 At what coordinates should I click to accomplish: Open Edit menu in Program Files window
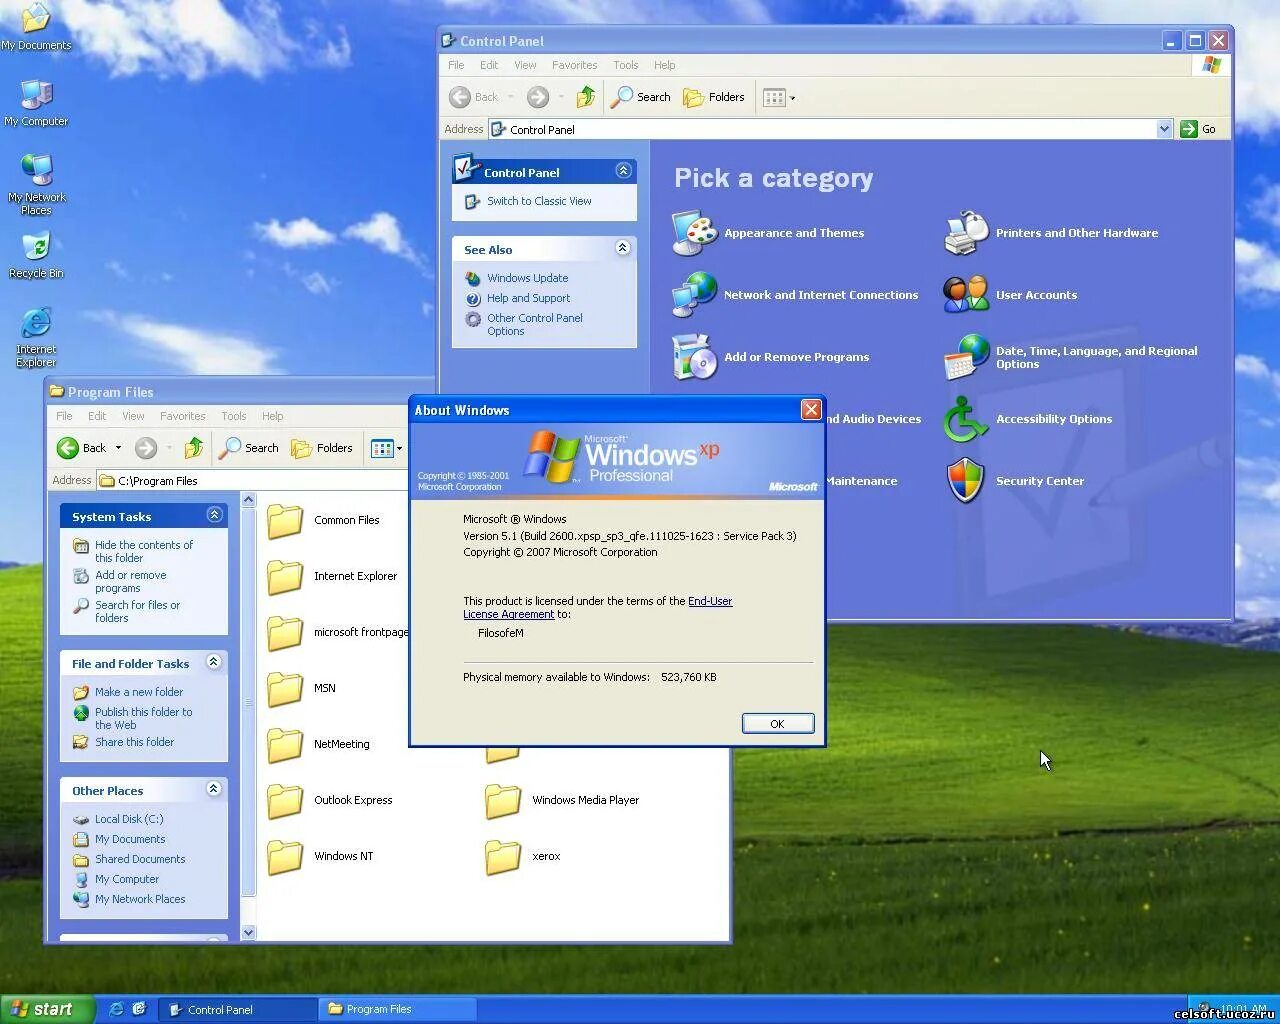pos(97,416)
